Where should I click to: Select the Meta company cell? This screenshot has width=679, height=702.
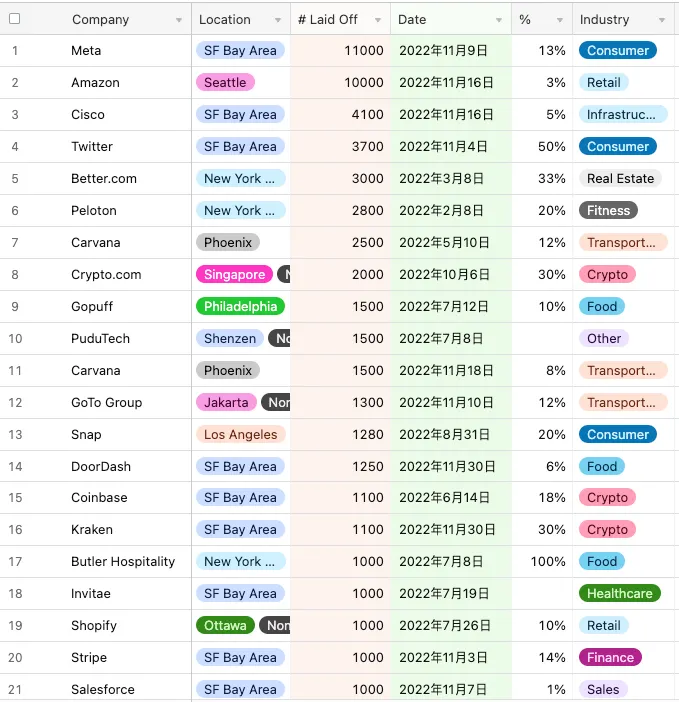tap(86, 51)
